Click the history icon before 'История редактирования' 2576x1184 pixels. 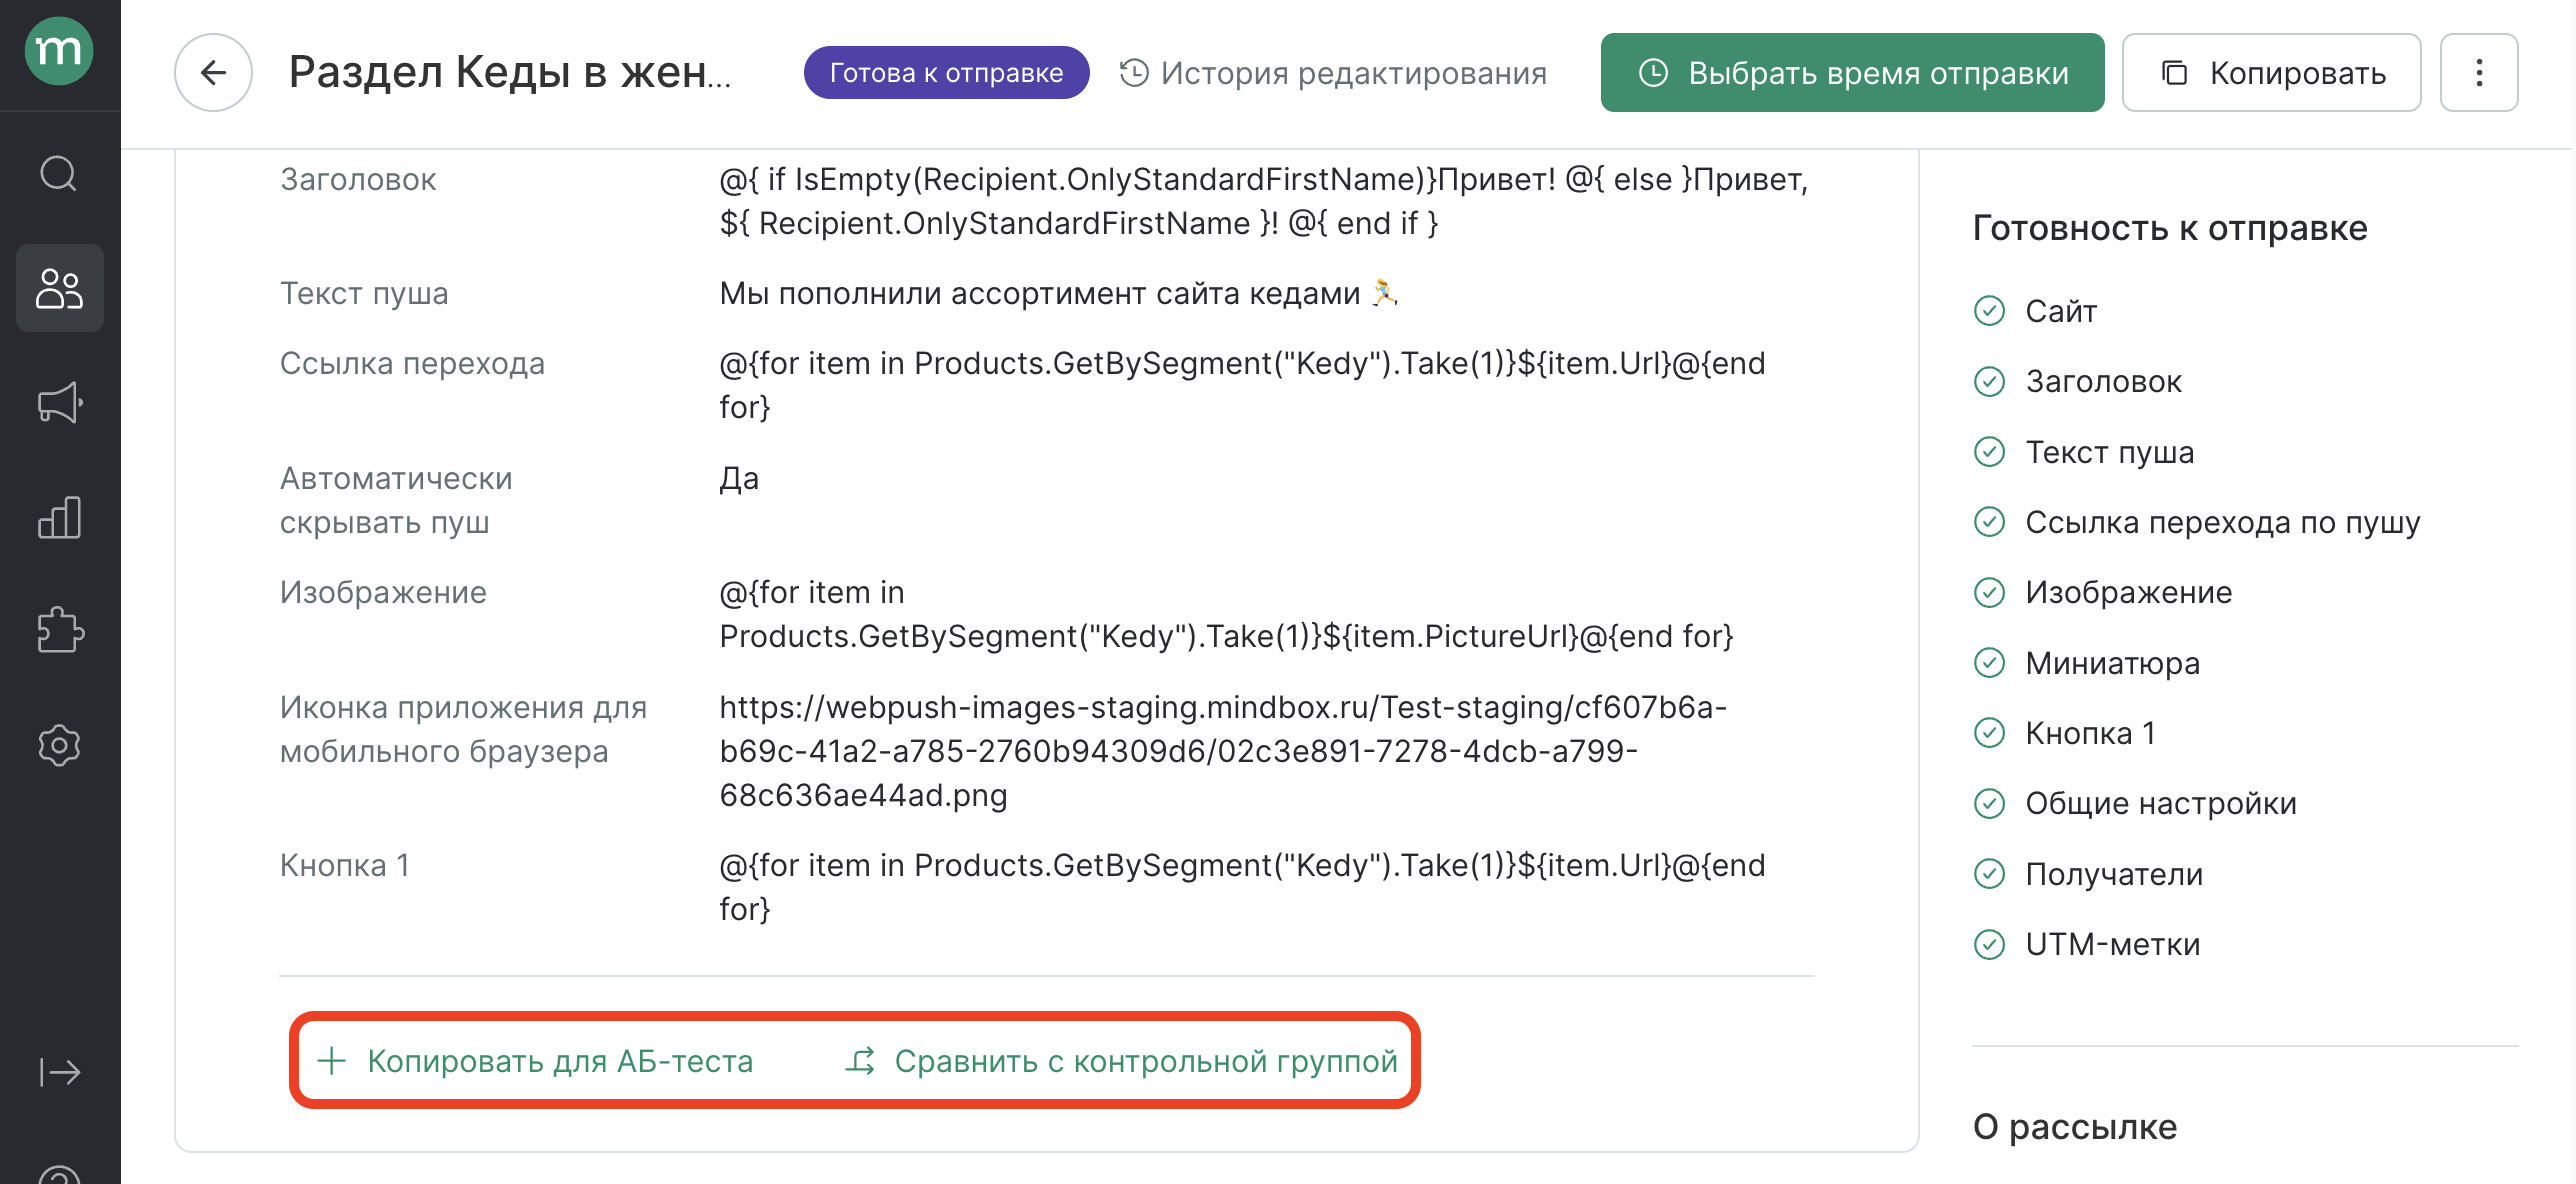click(1134, 72)
